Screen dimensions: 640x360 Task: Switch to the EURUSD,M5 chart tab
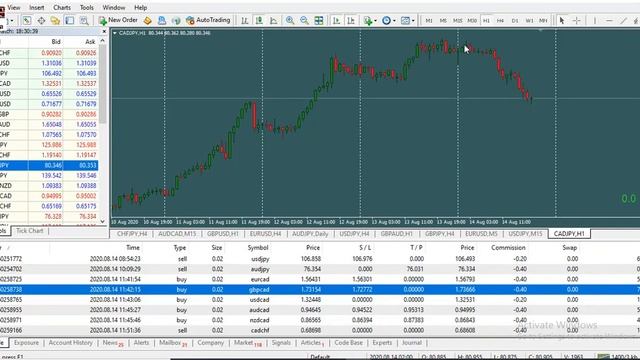pyautogui.click(x=481, y=234)
